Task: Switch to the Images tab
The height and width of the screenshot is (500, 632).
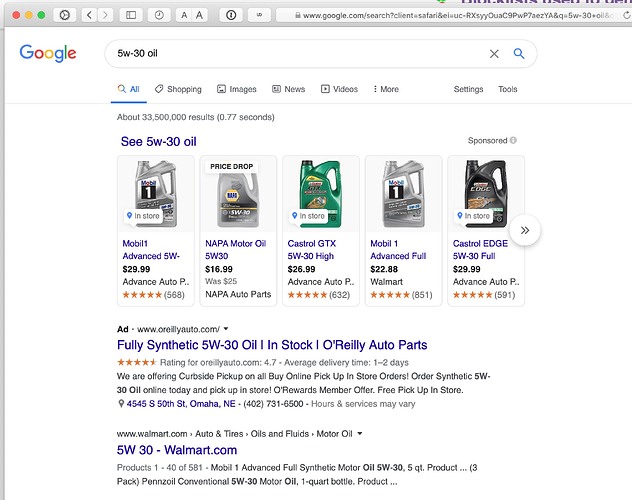Action: pyautogui.click(x=236, y=89)
